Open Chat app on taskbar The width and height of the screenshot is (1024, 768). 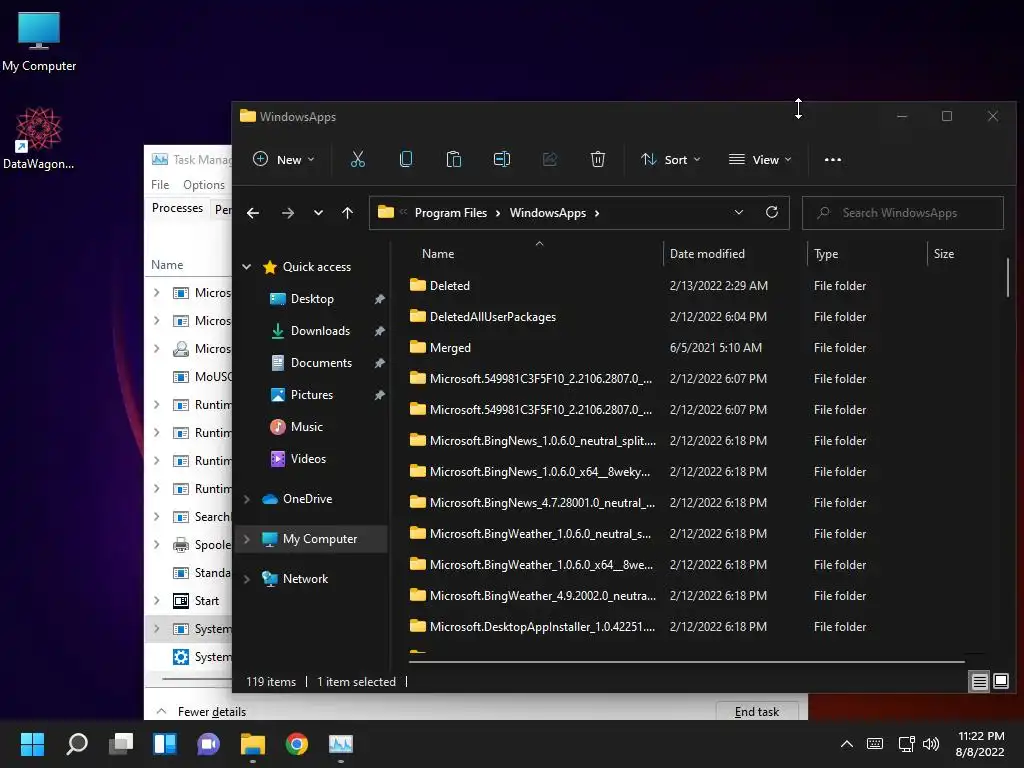[x=208, y=744]
